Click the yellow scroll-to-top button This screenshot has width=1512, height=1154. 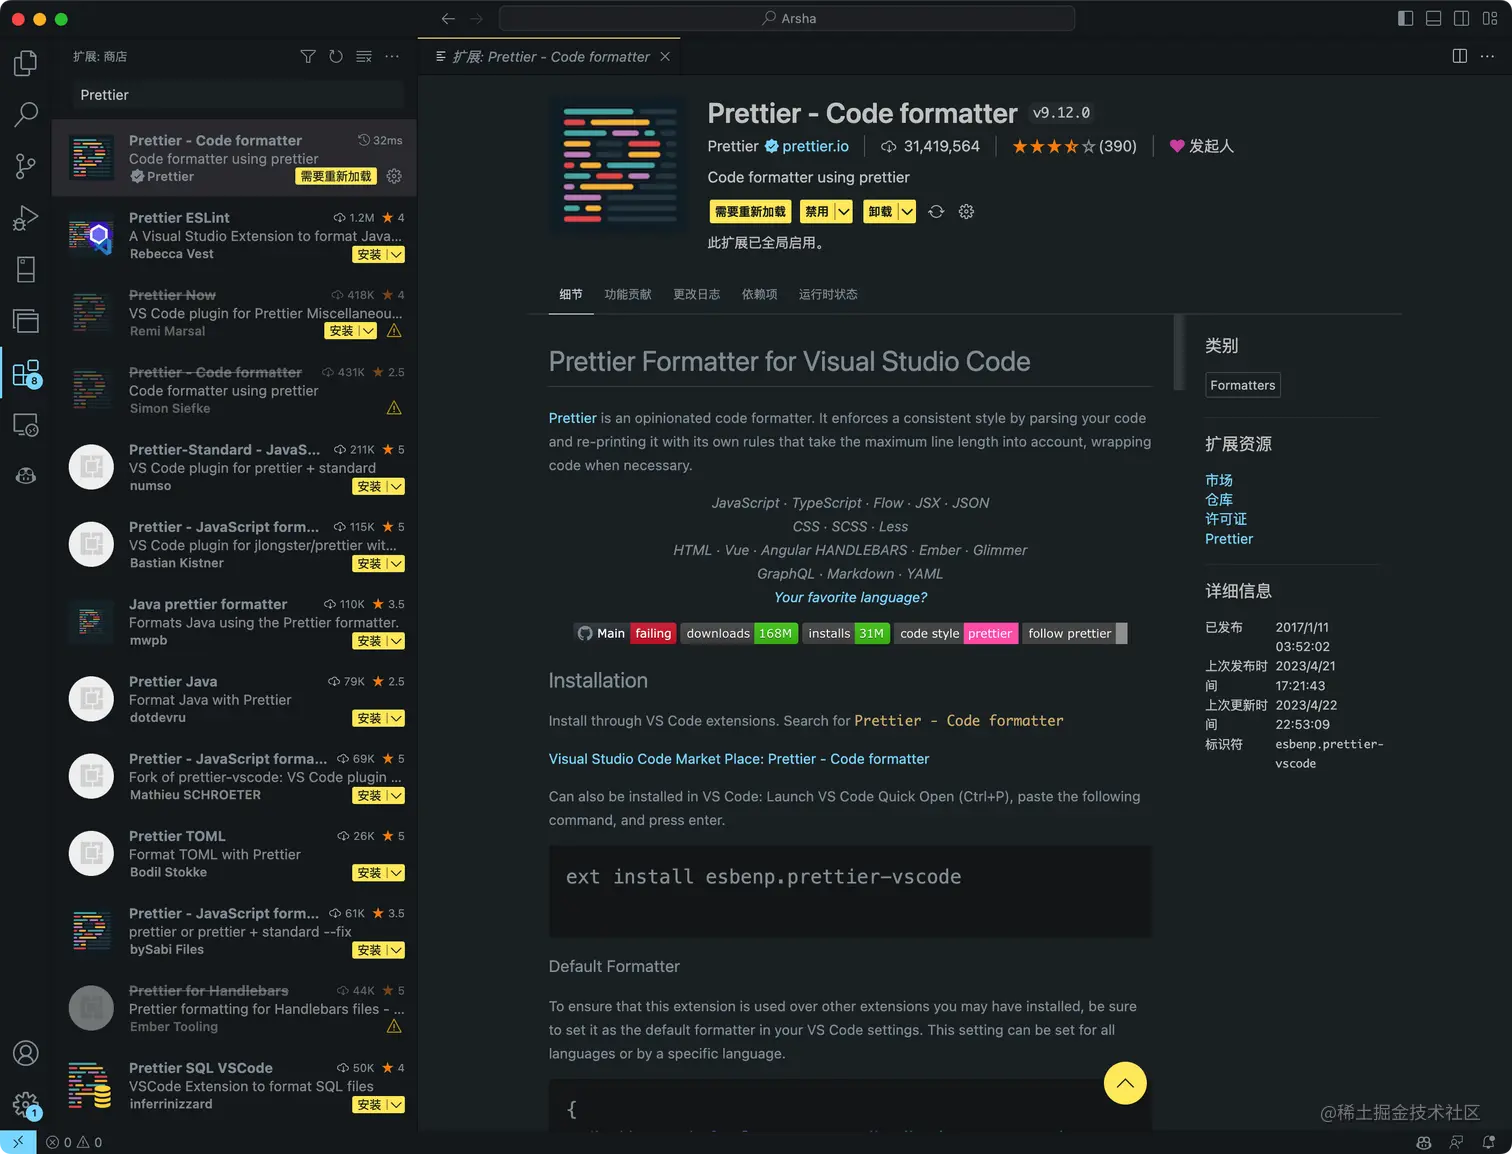point(1125,1083)
